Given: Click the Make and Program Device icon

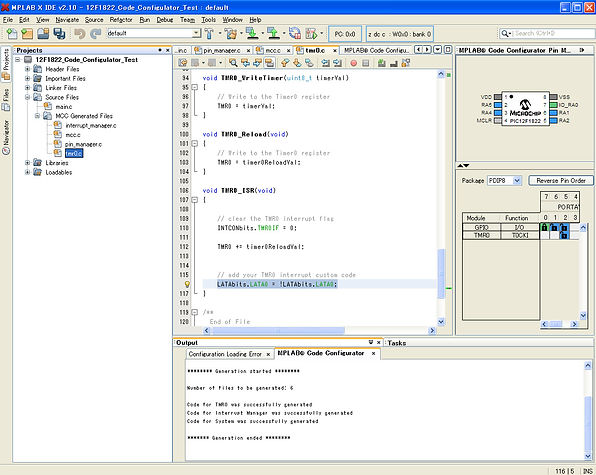Looking at the screenshot, I should [x=252, y=34].
